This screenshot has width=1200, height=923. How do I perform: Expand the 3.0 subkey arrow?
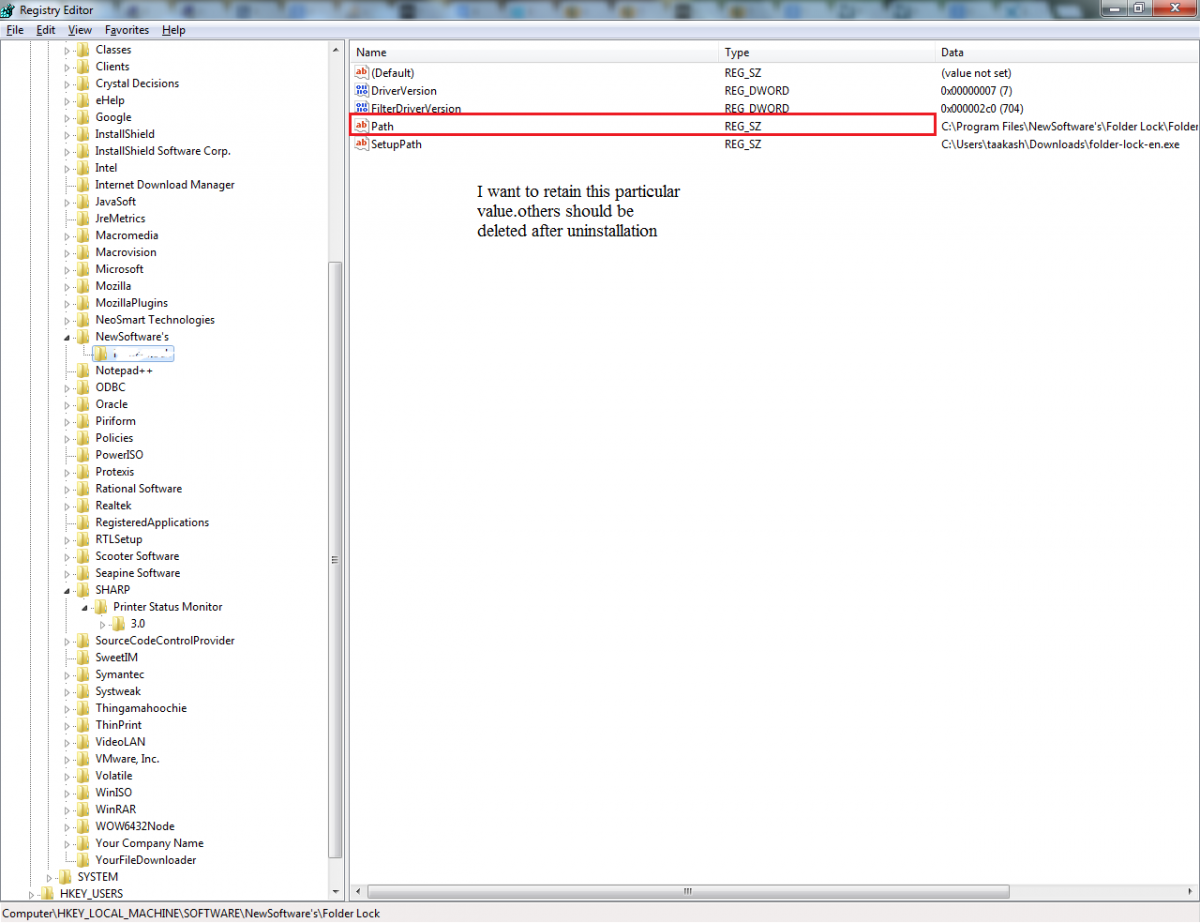pyautogui.click(x=103, y=624)
